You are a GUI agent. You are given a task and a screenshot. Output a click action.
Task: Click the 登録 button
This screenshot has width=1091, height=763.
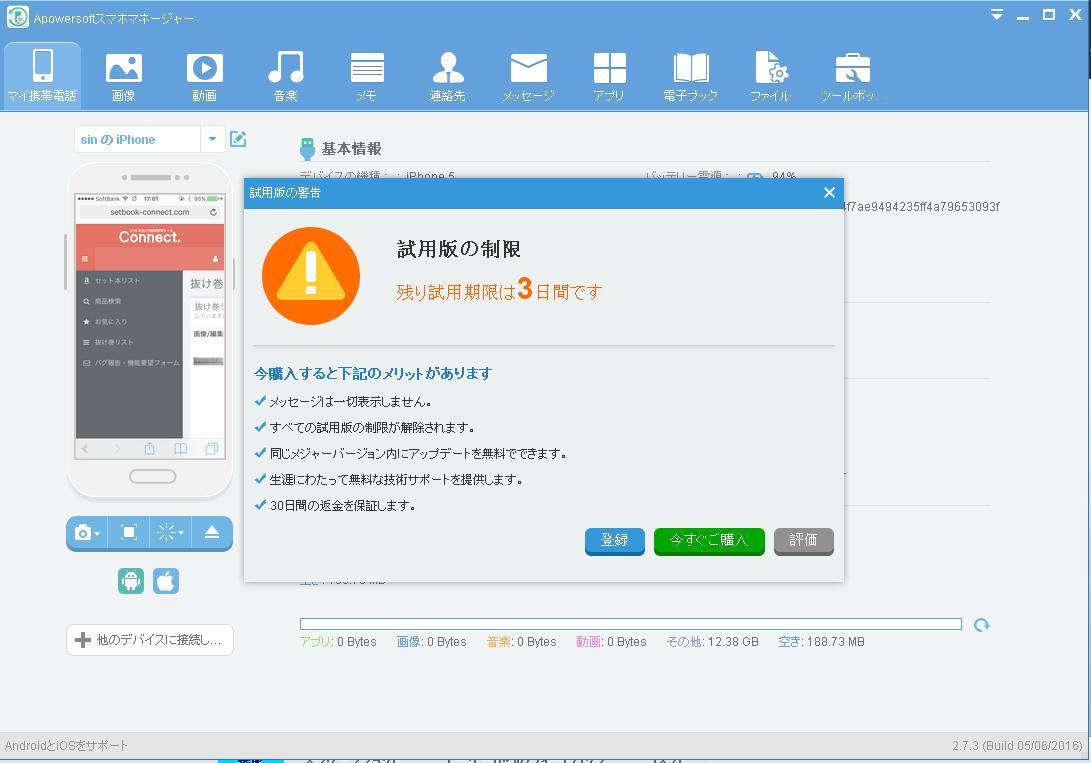click(614, 540)
